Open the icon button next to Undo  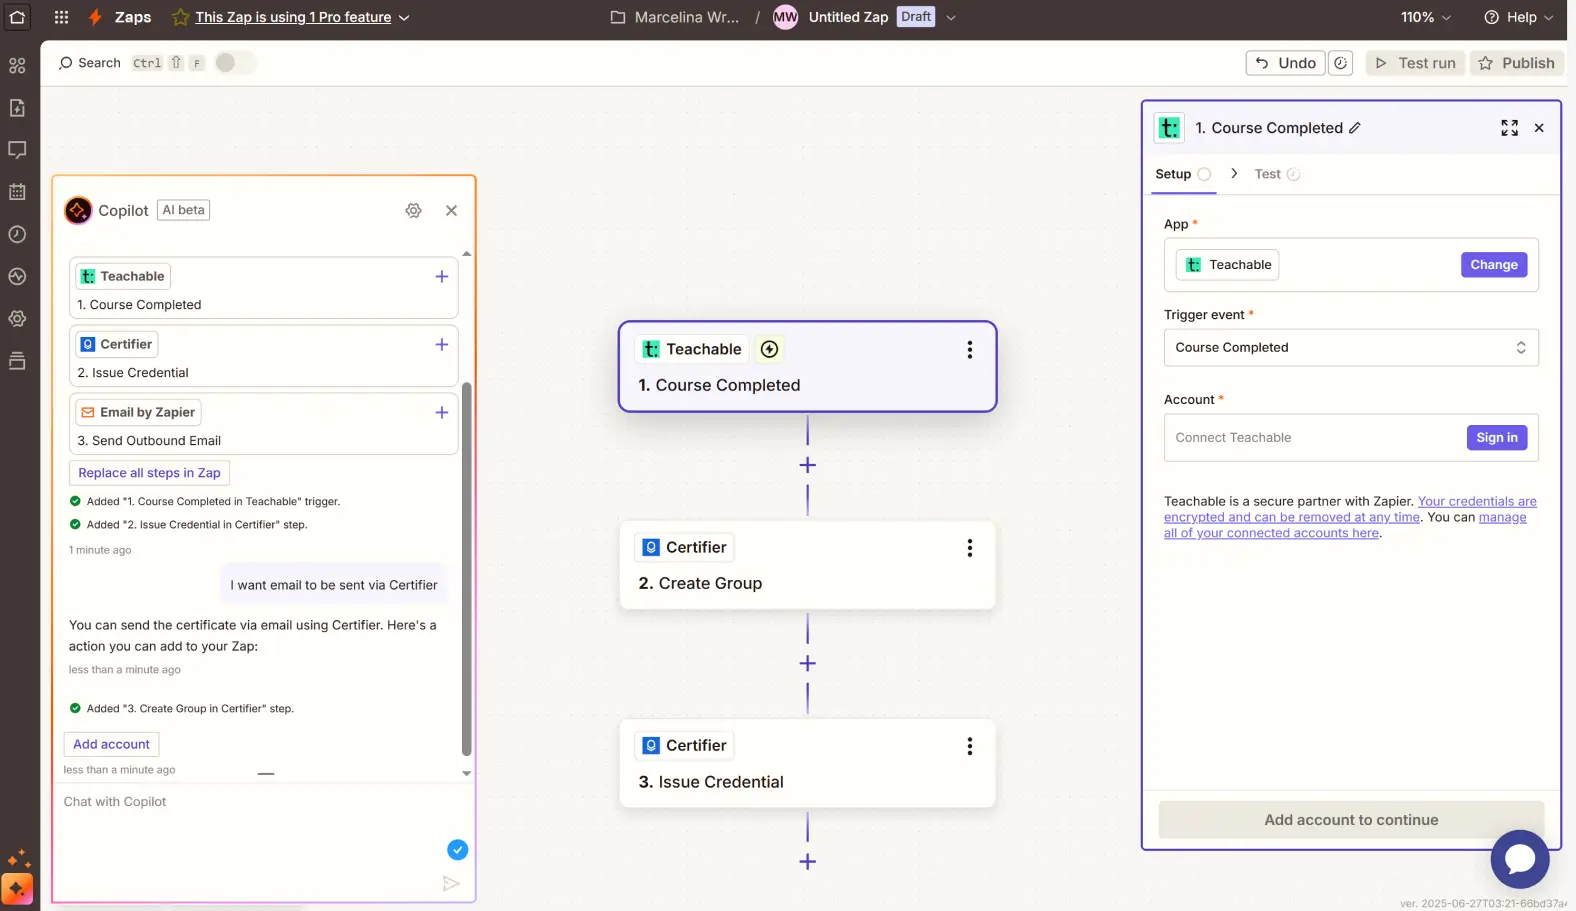(x=1340, y=63)
